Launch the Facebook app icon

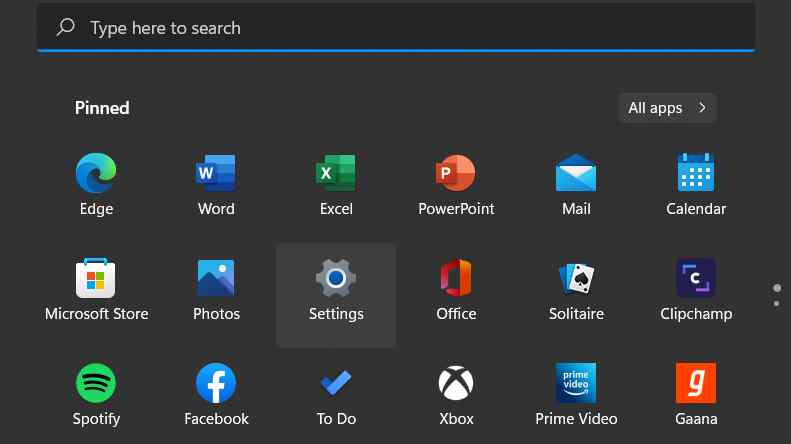[x=216, y=383]
